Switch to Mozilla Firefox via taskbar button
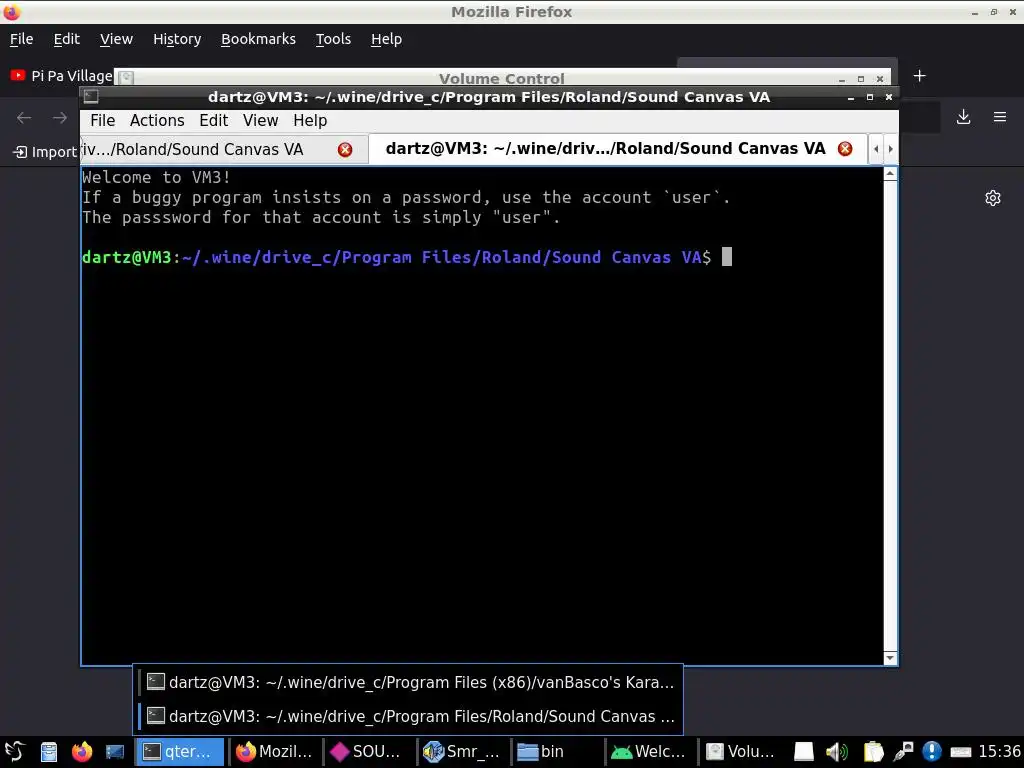 coord(274,752)
